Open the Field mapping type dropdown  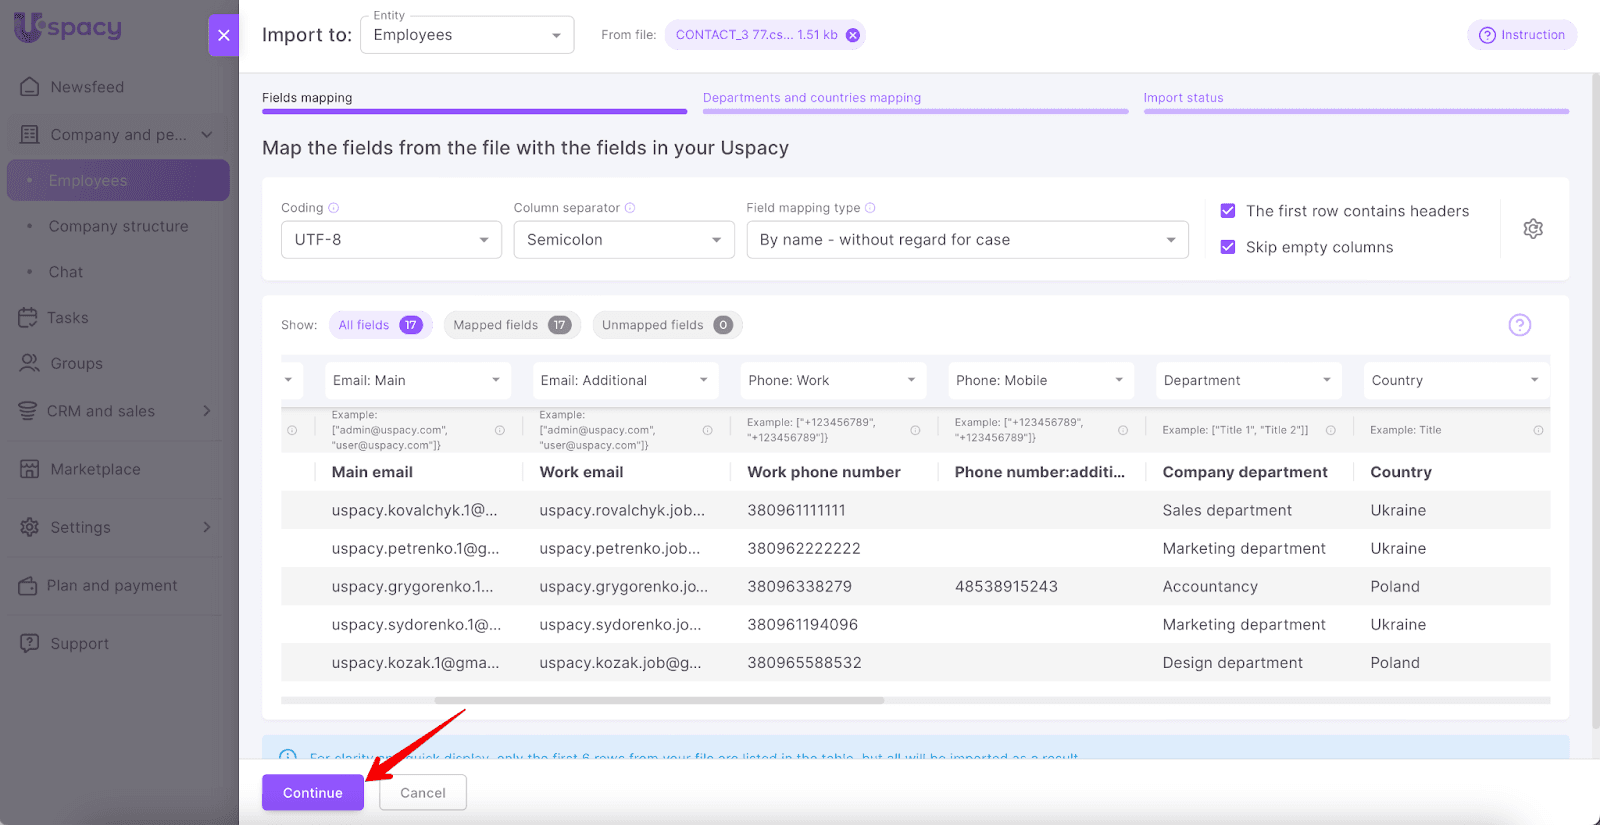tap(966, 240)
